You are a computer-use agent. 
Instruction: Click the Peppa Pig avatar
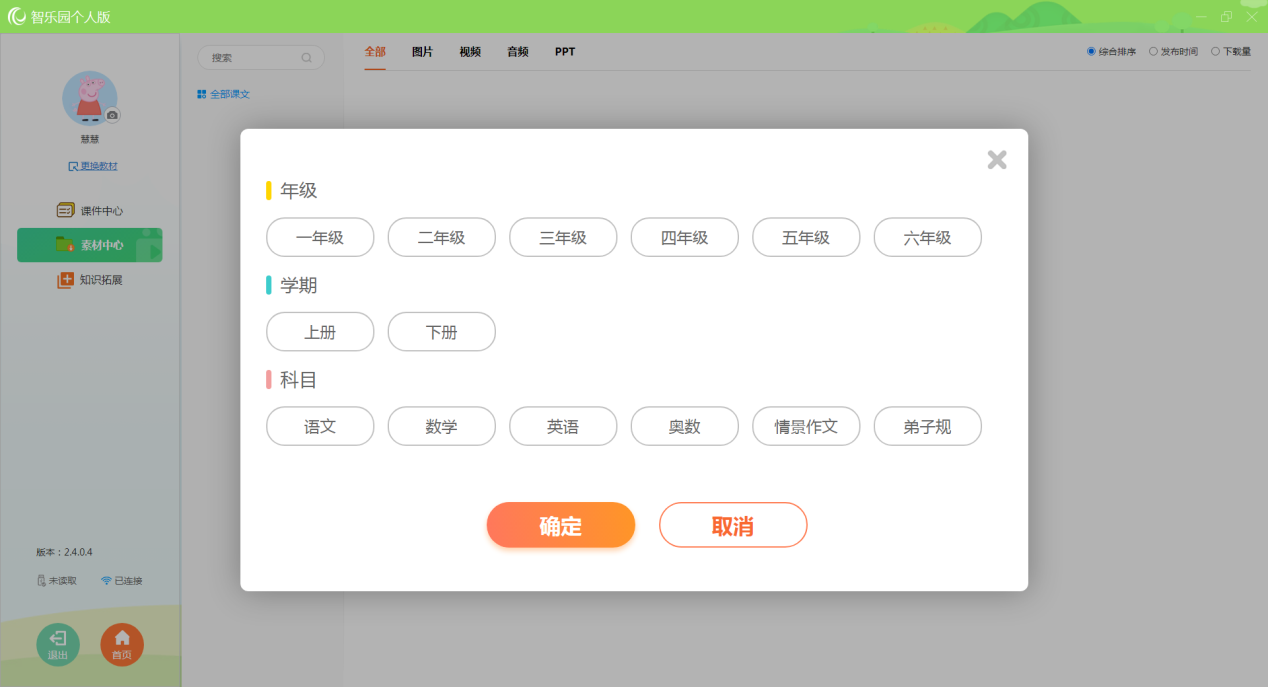pos(90,98)
